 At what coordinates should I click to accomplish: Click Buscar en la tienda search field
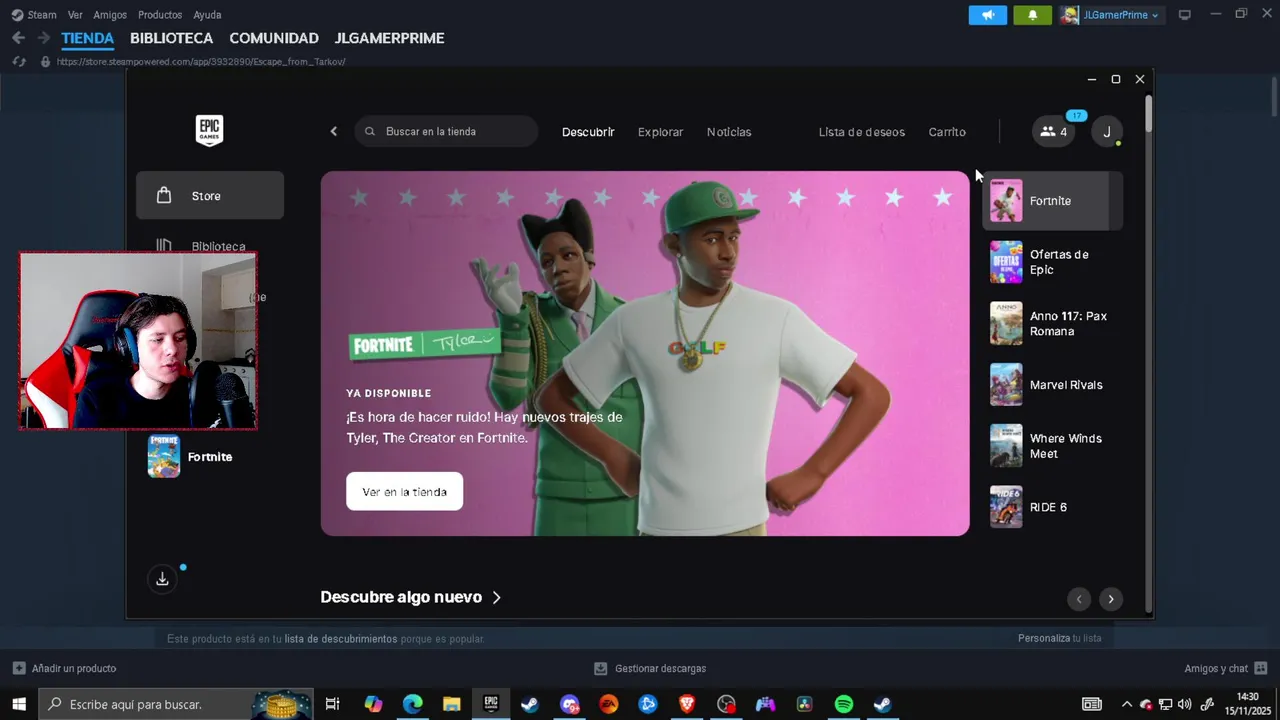point(446,131)
